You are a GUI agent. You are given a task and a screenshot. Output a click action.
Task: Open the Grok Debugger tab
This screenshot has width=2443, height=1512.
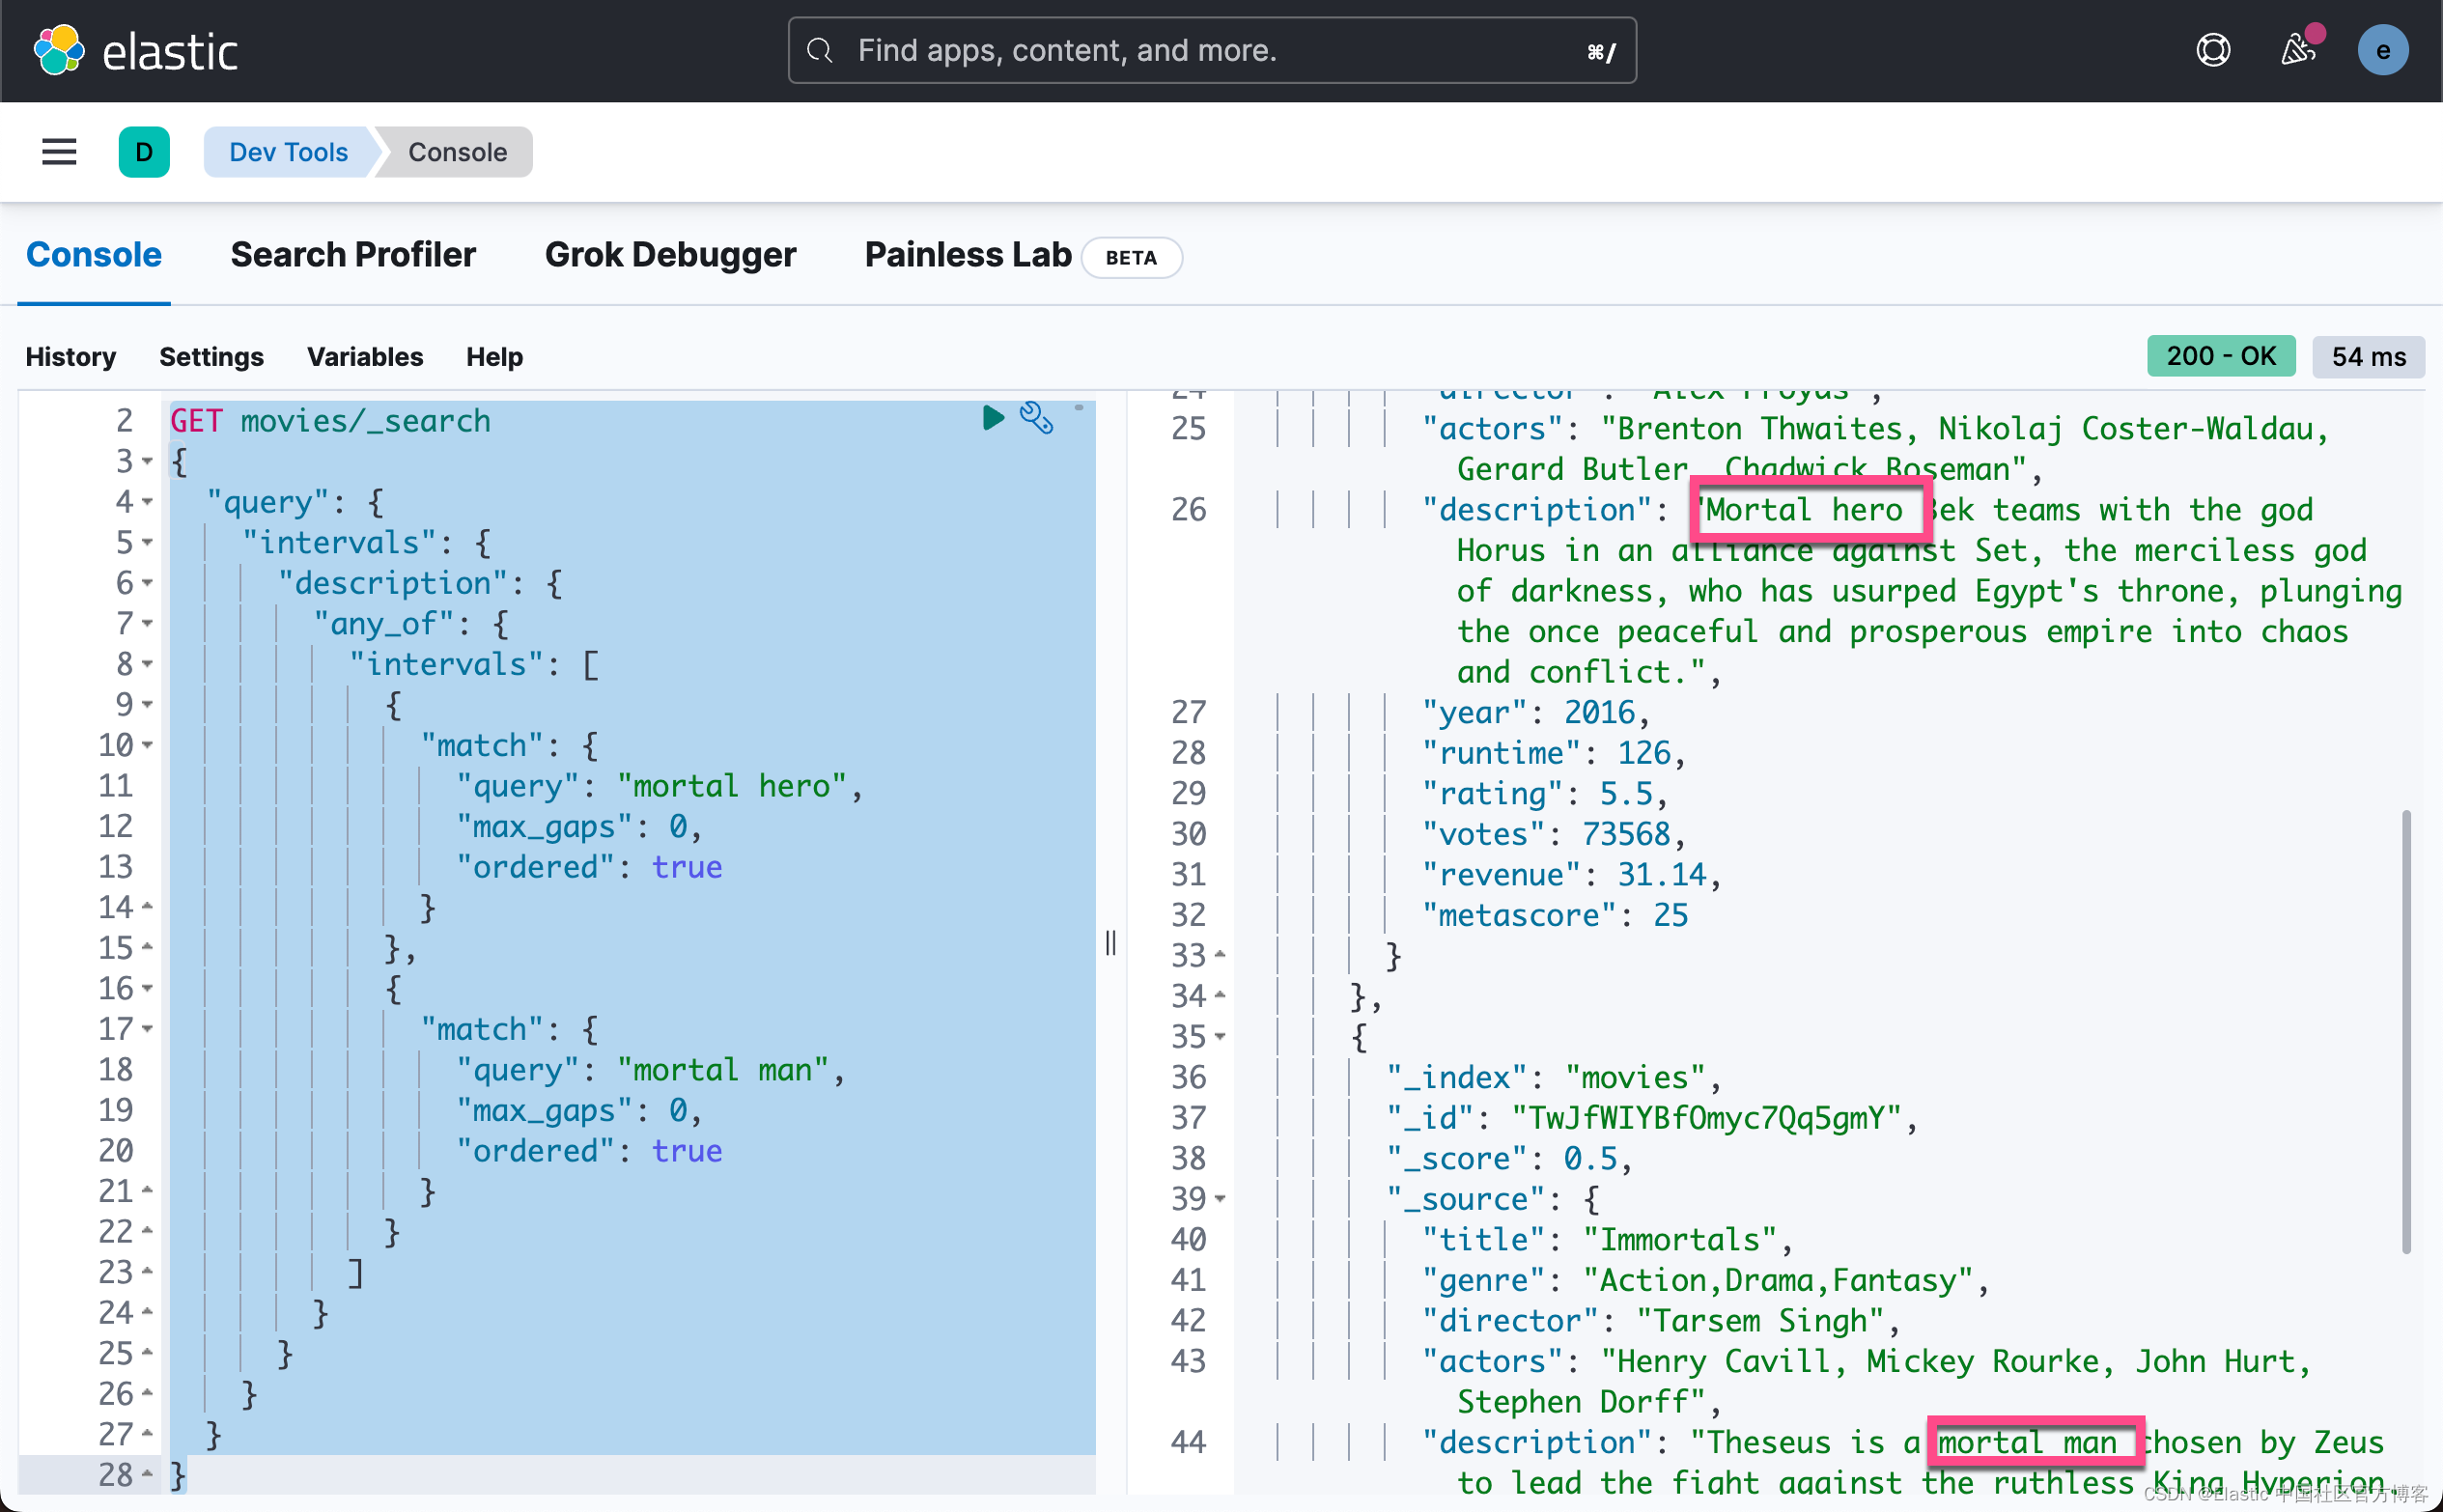[670, 255]
